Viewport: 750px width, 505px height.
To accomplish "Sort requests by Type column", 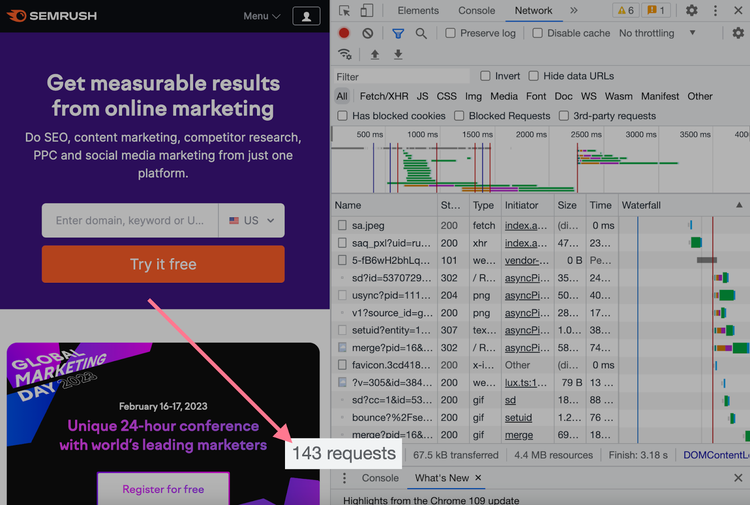I will [483, 205].
